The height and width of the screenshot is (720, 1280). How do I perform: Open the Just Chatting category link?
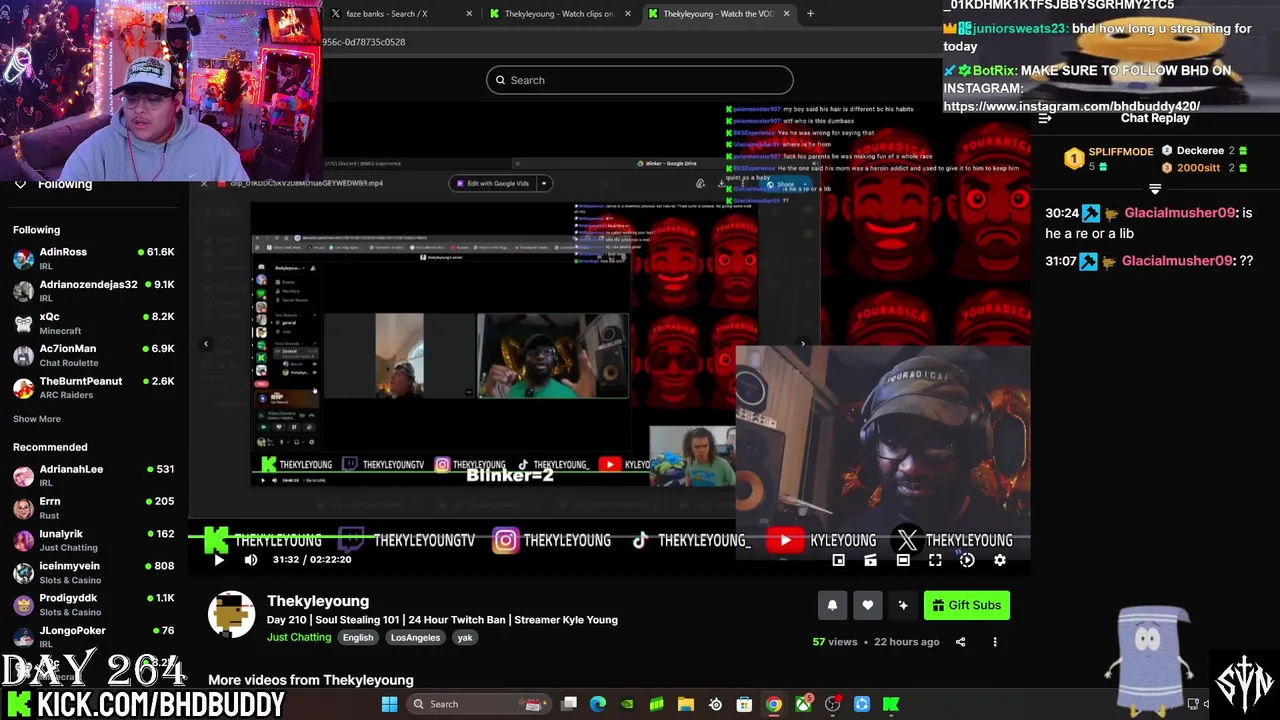coord(299,637)
